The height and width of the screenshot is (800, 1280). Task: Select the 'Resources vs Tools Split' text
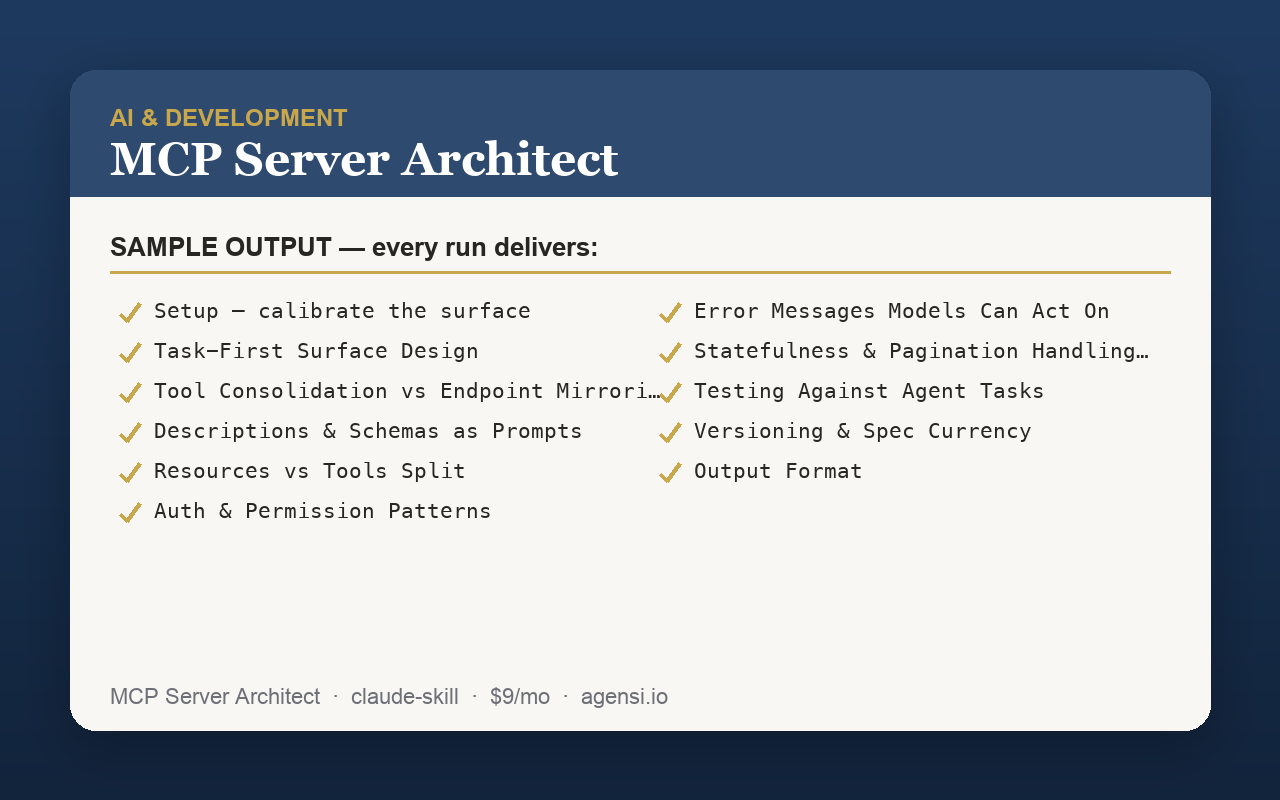click(310, 471)
